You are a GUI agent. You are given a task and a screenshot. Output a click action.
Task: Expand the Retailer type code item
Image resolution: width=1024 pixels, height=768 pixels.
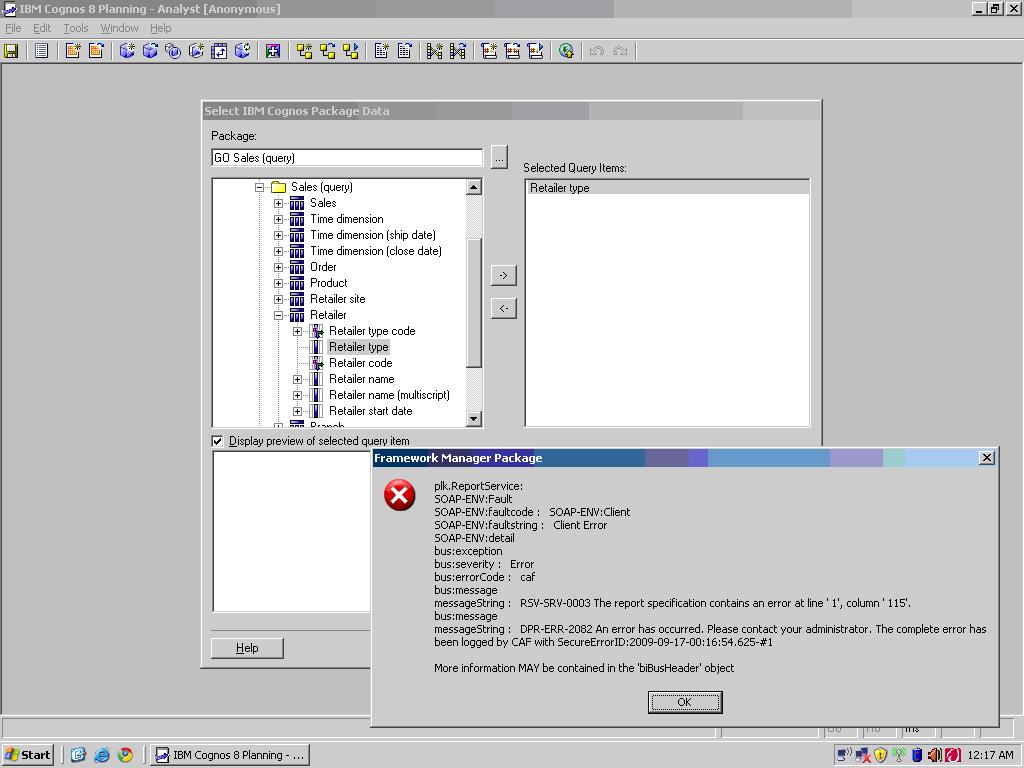(297, 331)
